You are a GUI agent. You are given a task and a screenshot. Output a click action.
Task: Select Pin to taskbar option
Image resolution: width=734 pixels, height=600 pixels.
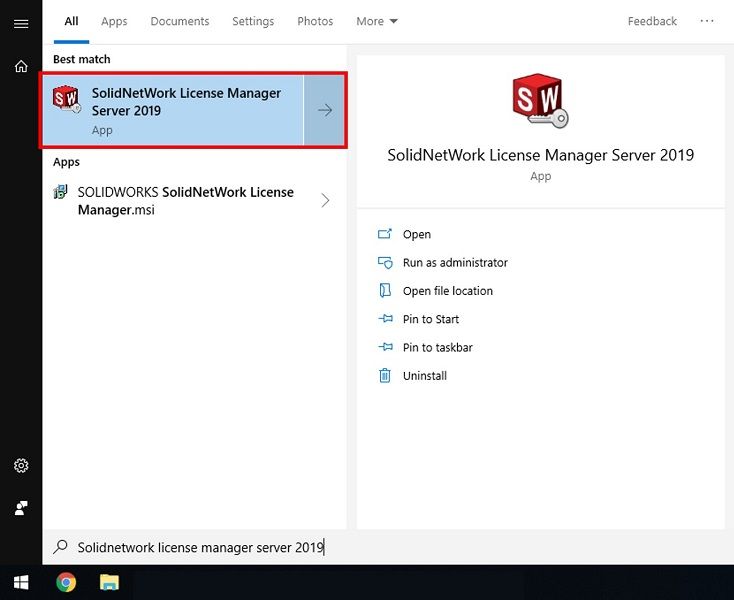point(437,348)
